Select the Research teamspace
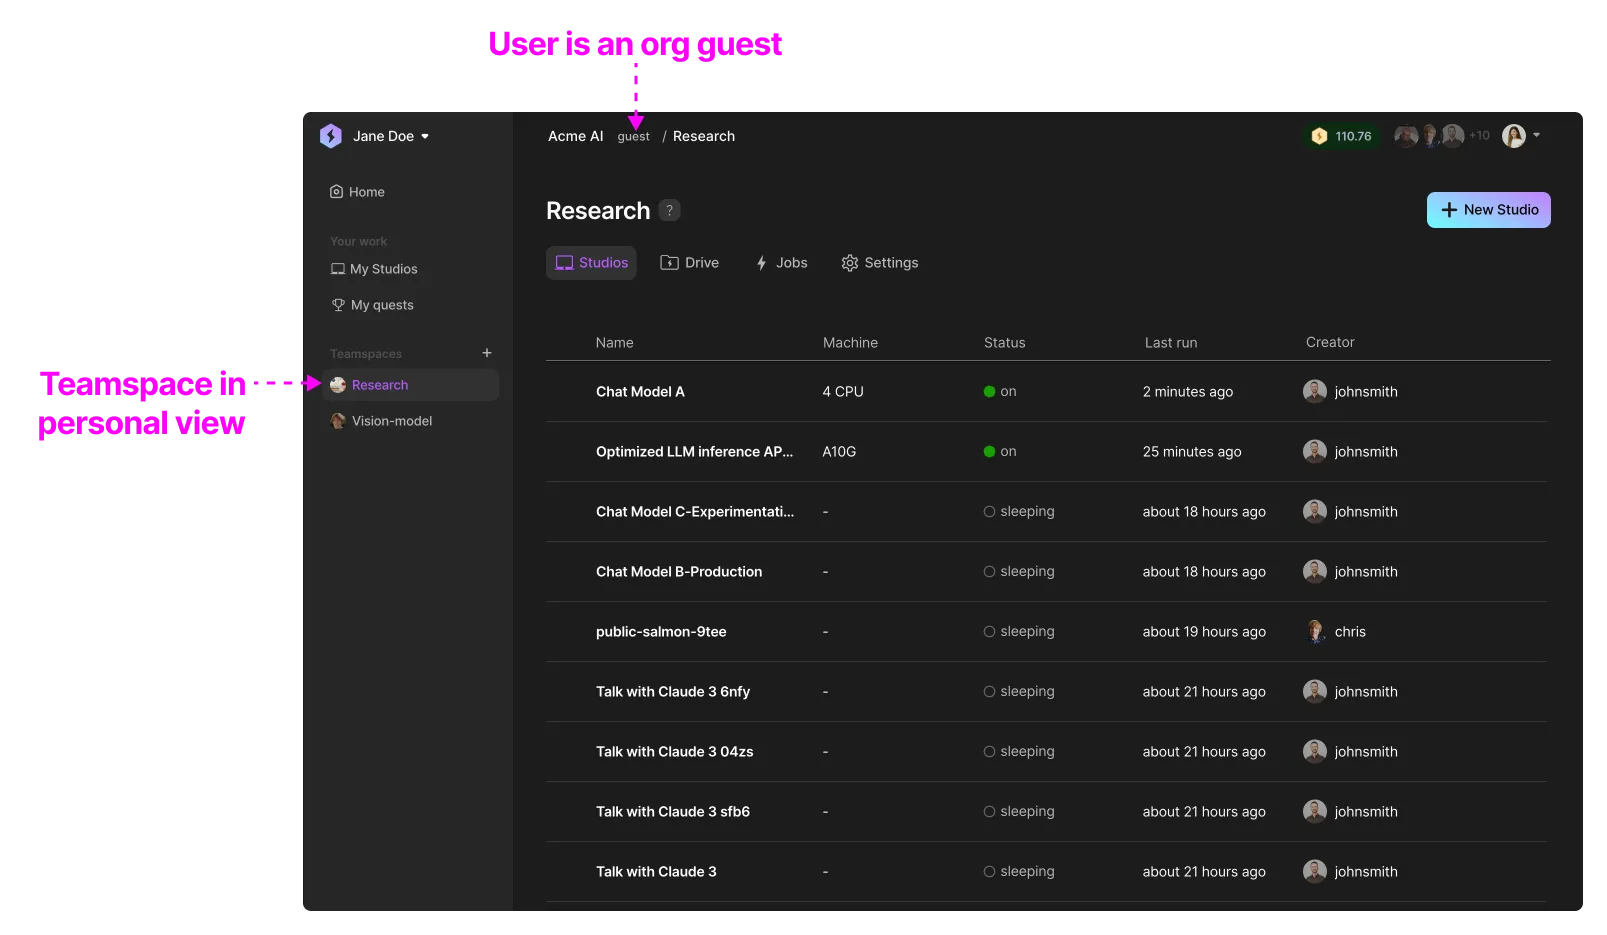The image size is (1607, 935). click(x=410, y=385)
